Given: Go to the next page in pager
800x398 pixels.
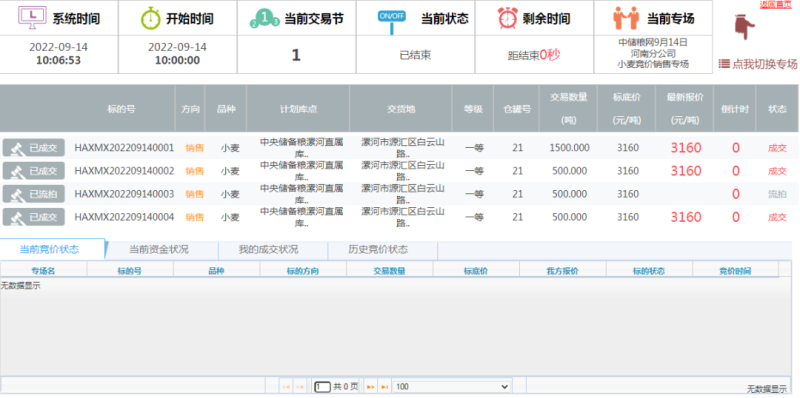Looking at the screenshot, I should (371, 387).
